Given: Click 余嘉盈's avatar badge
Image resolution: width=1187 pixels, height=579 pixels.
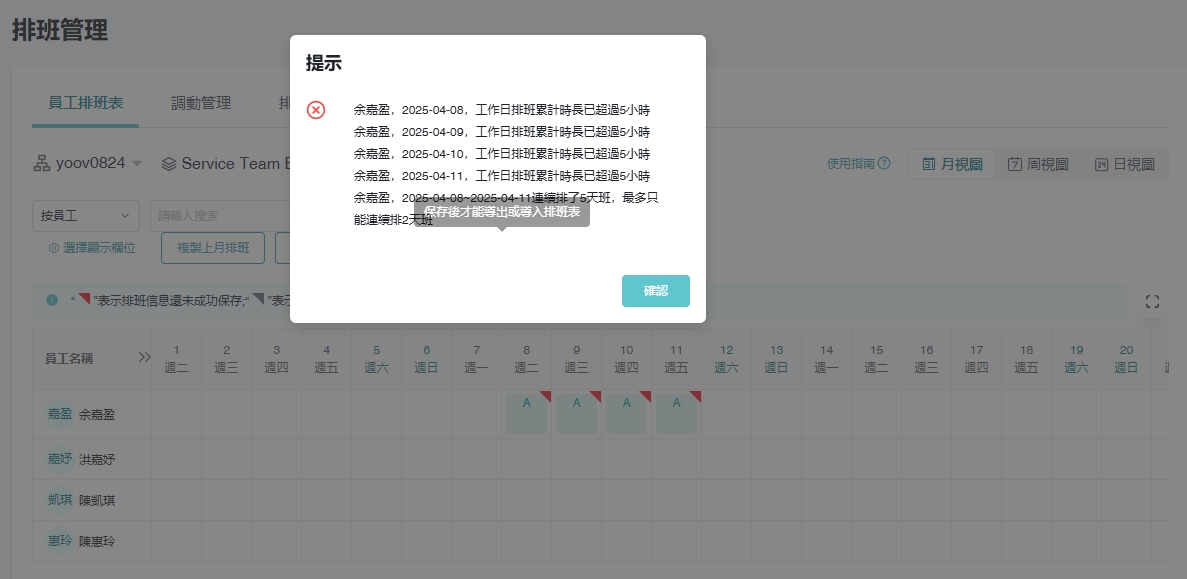Looking at the screenshot, I should click(x=60, y=414).
